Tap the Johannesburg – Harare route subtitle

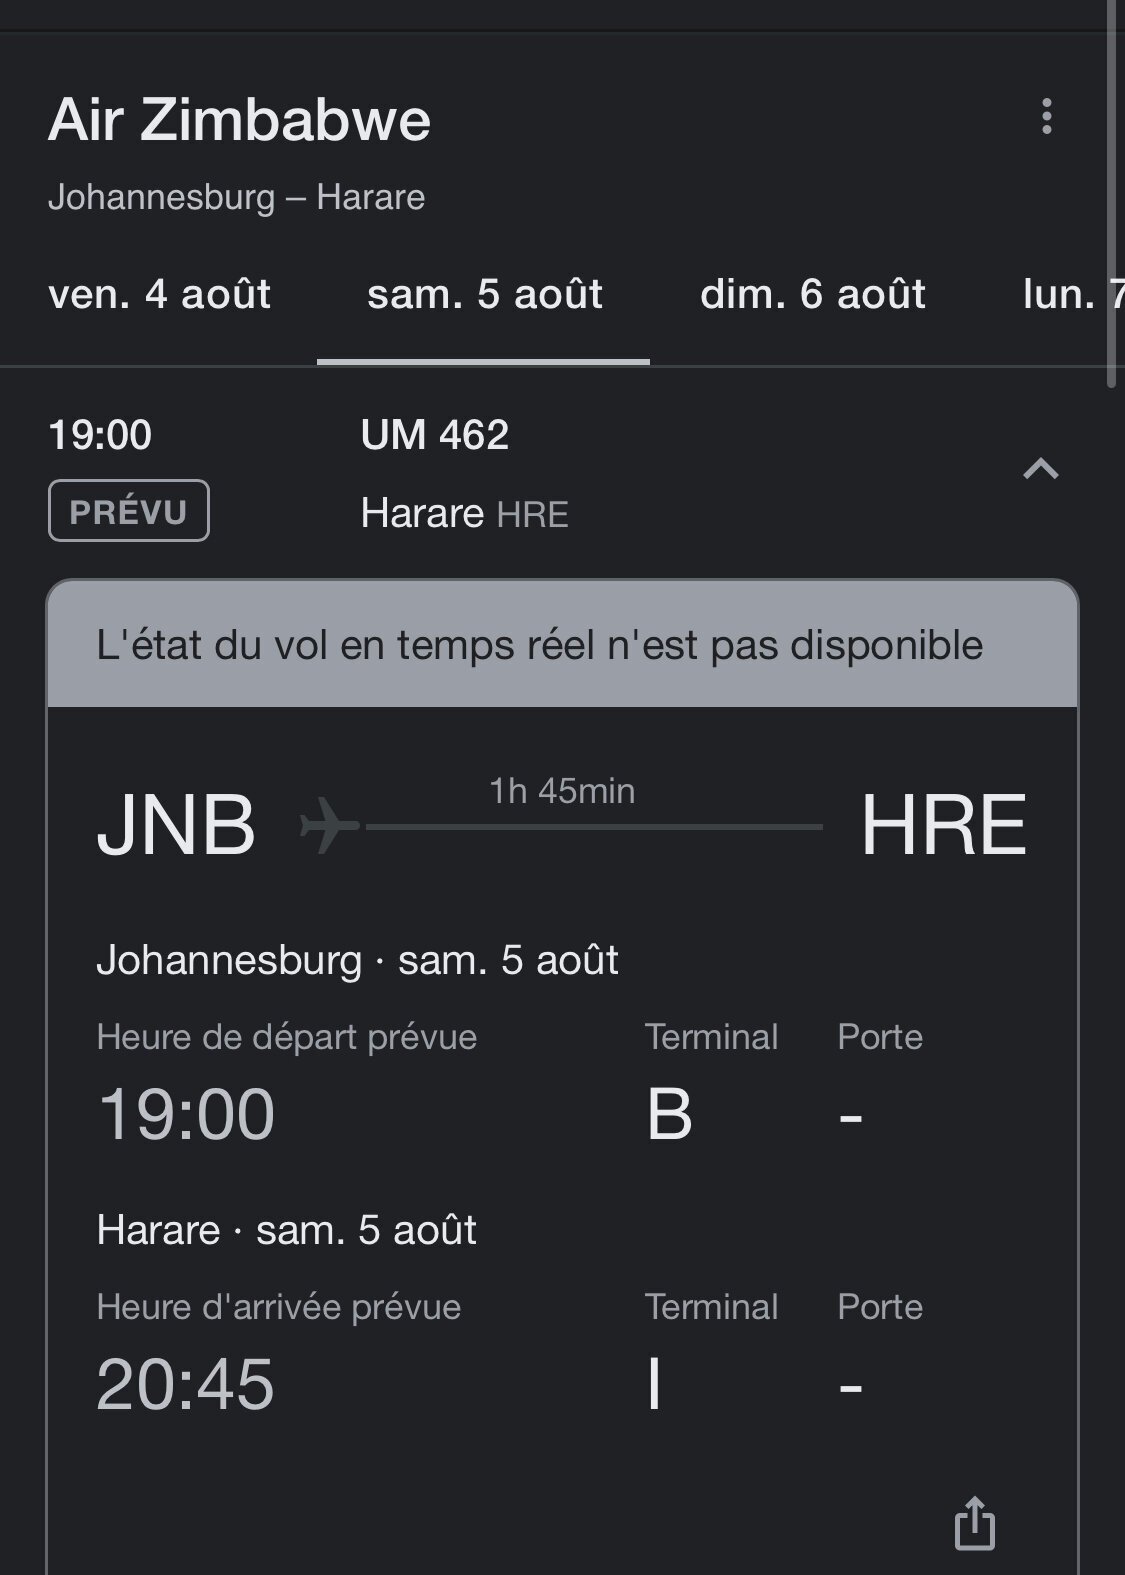coord(236,197)
